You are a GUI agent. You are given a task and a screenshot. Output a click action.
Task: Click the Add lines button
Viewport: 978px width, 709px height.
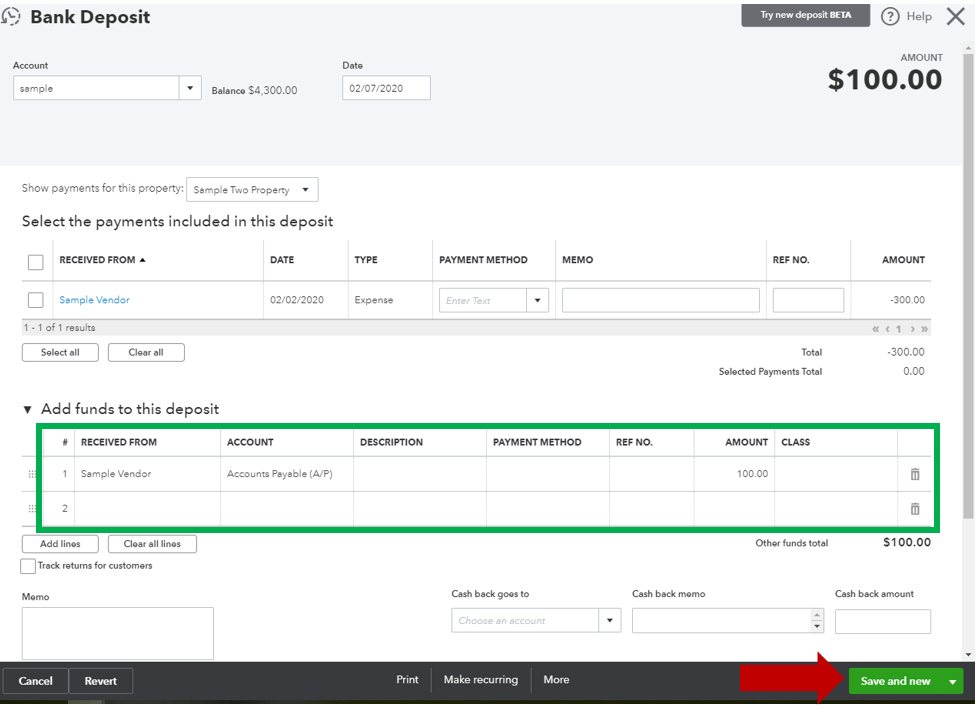[x=60, y=544]
